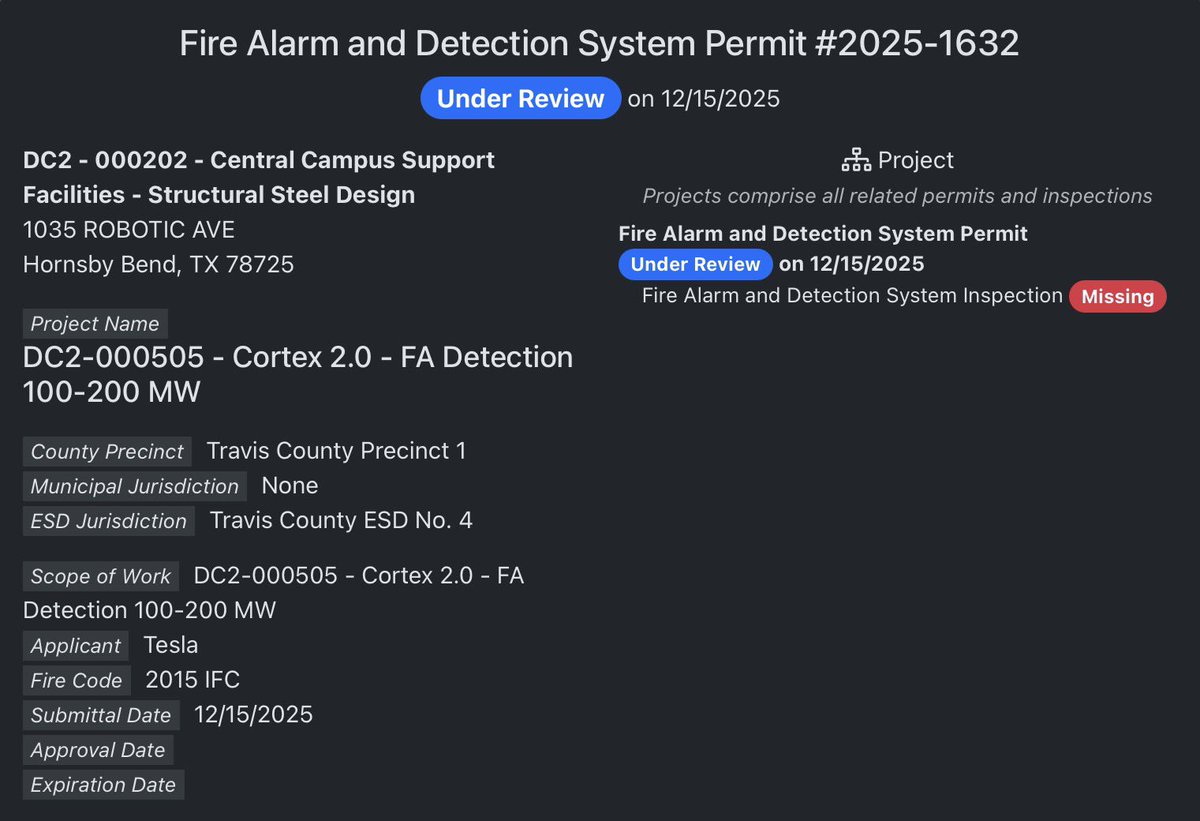Image resolution: width=1200 pixels, height=821 pixels.
Task: Click the ESD Jurisdiction label tag
Action: [x=108, y=521]
